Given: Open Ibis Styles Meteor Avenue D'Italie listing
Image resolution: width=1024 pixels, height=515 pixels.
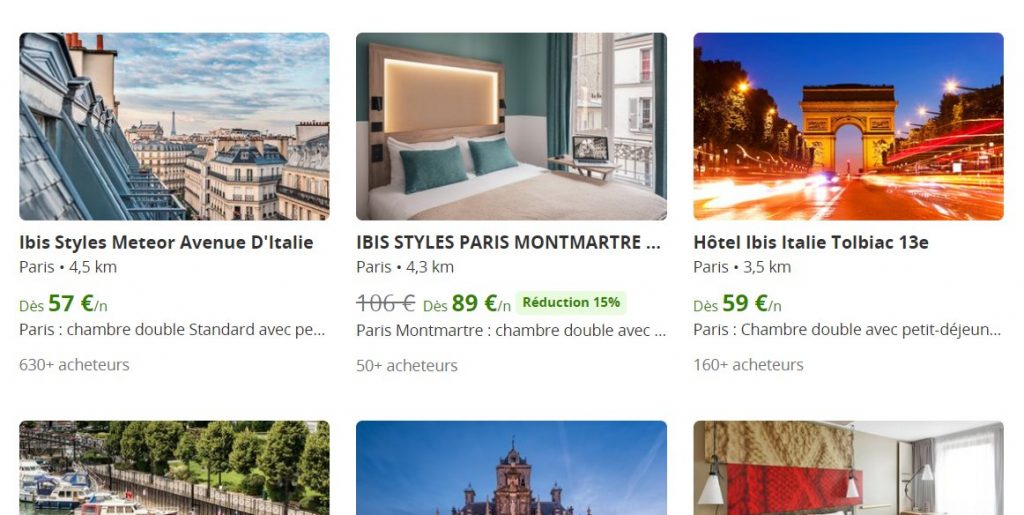Looking at the screenshot, I should point(166,242).
